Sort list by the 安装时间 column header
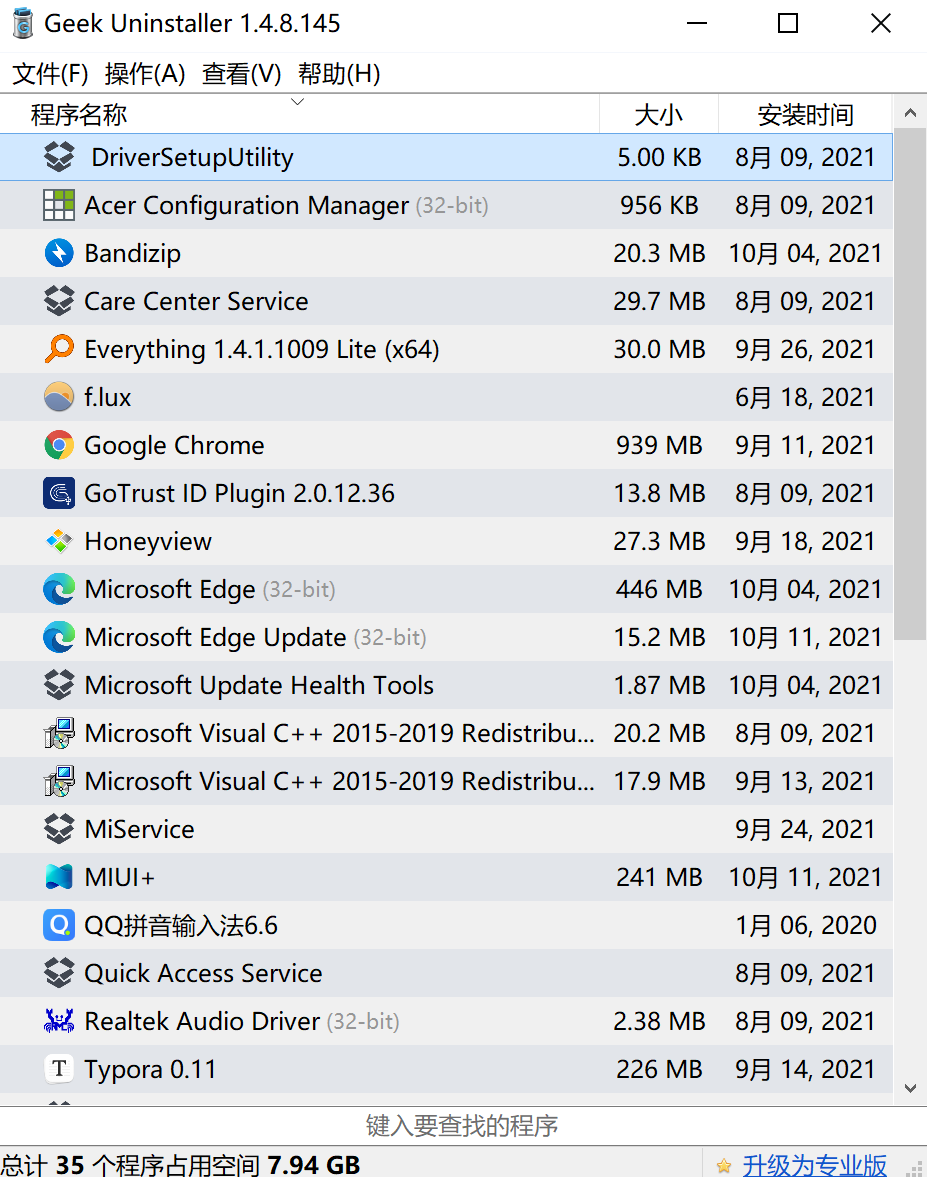The height and width of the screenshot is (1177, 927). tap(805, 114)
